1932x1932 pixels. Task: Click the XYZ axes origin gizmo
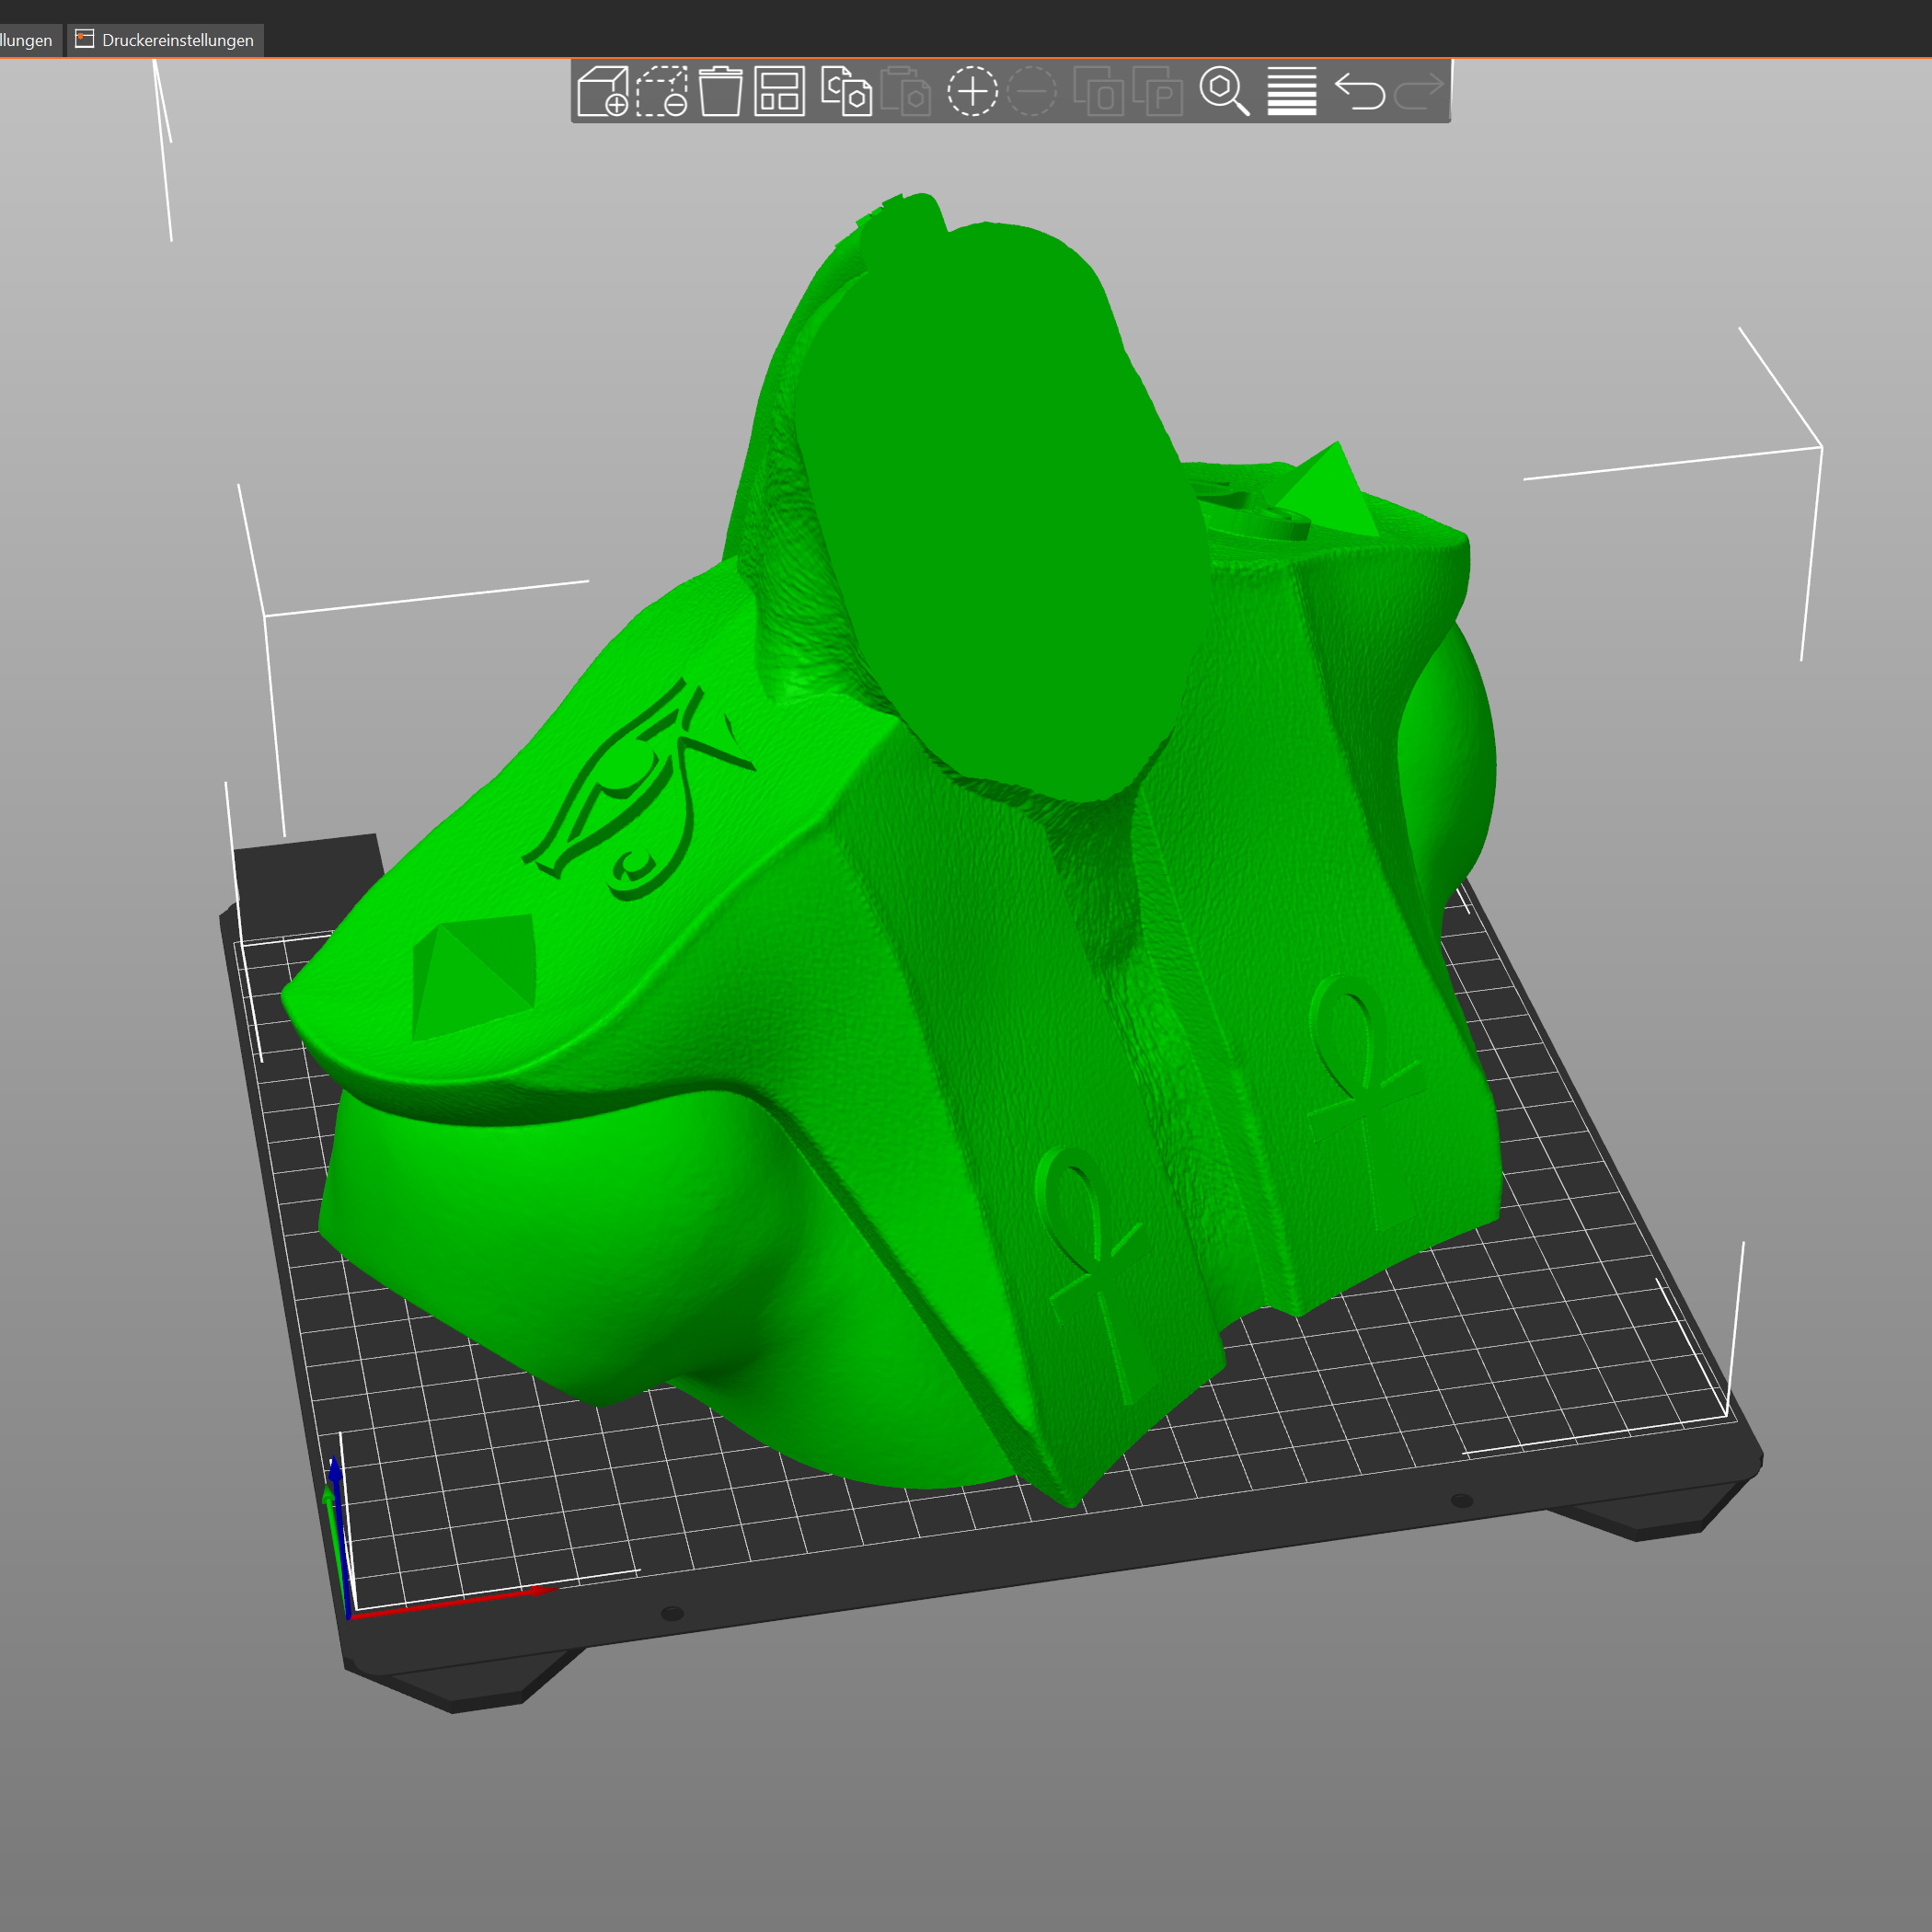tap(346, 1612)
